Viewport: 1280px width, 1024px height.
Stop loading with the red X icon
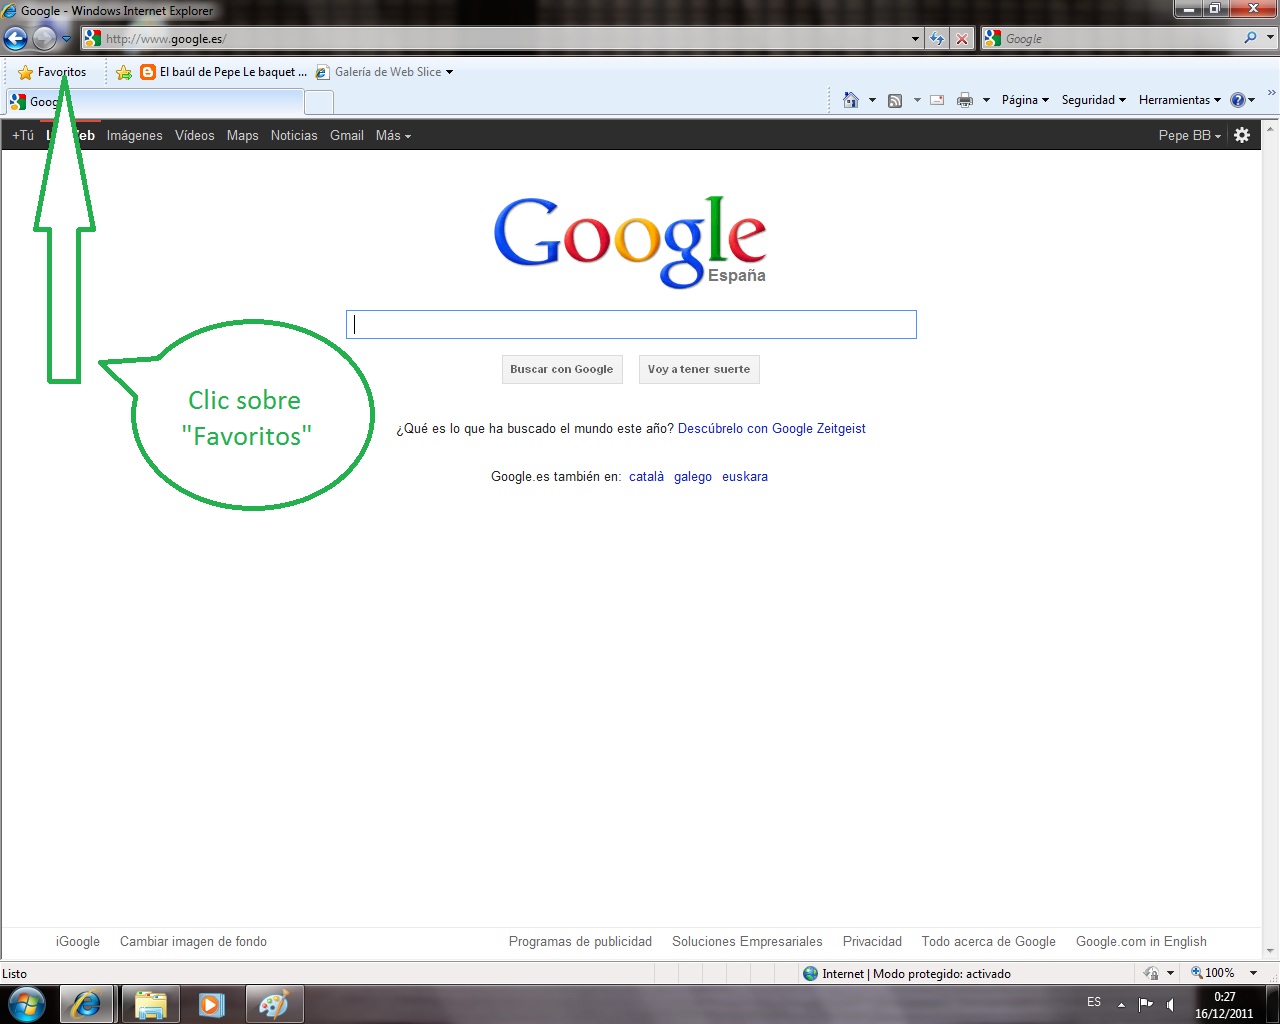coord(962,39)
